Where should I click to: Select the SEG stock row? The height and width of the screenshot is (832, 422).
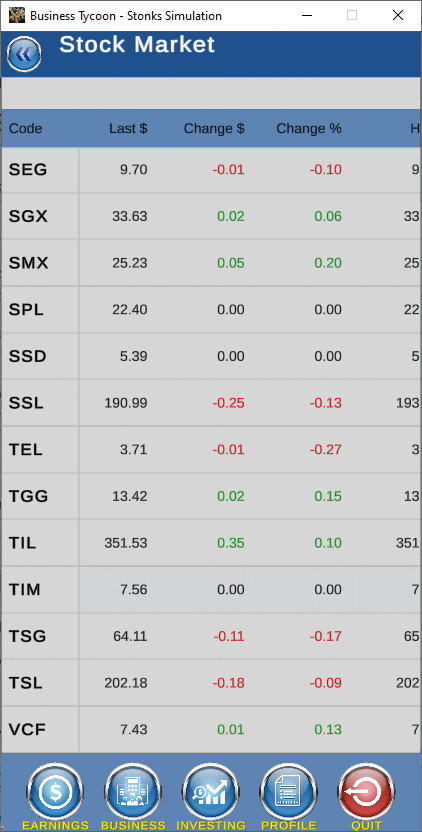pos(211,170)
